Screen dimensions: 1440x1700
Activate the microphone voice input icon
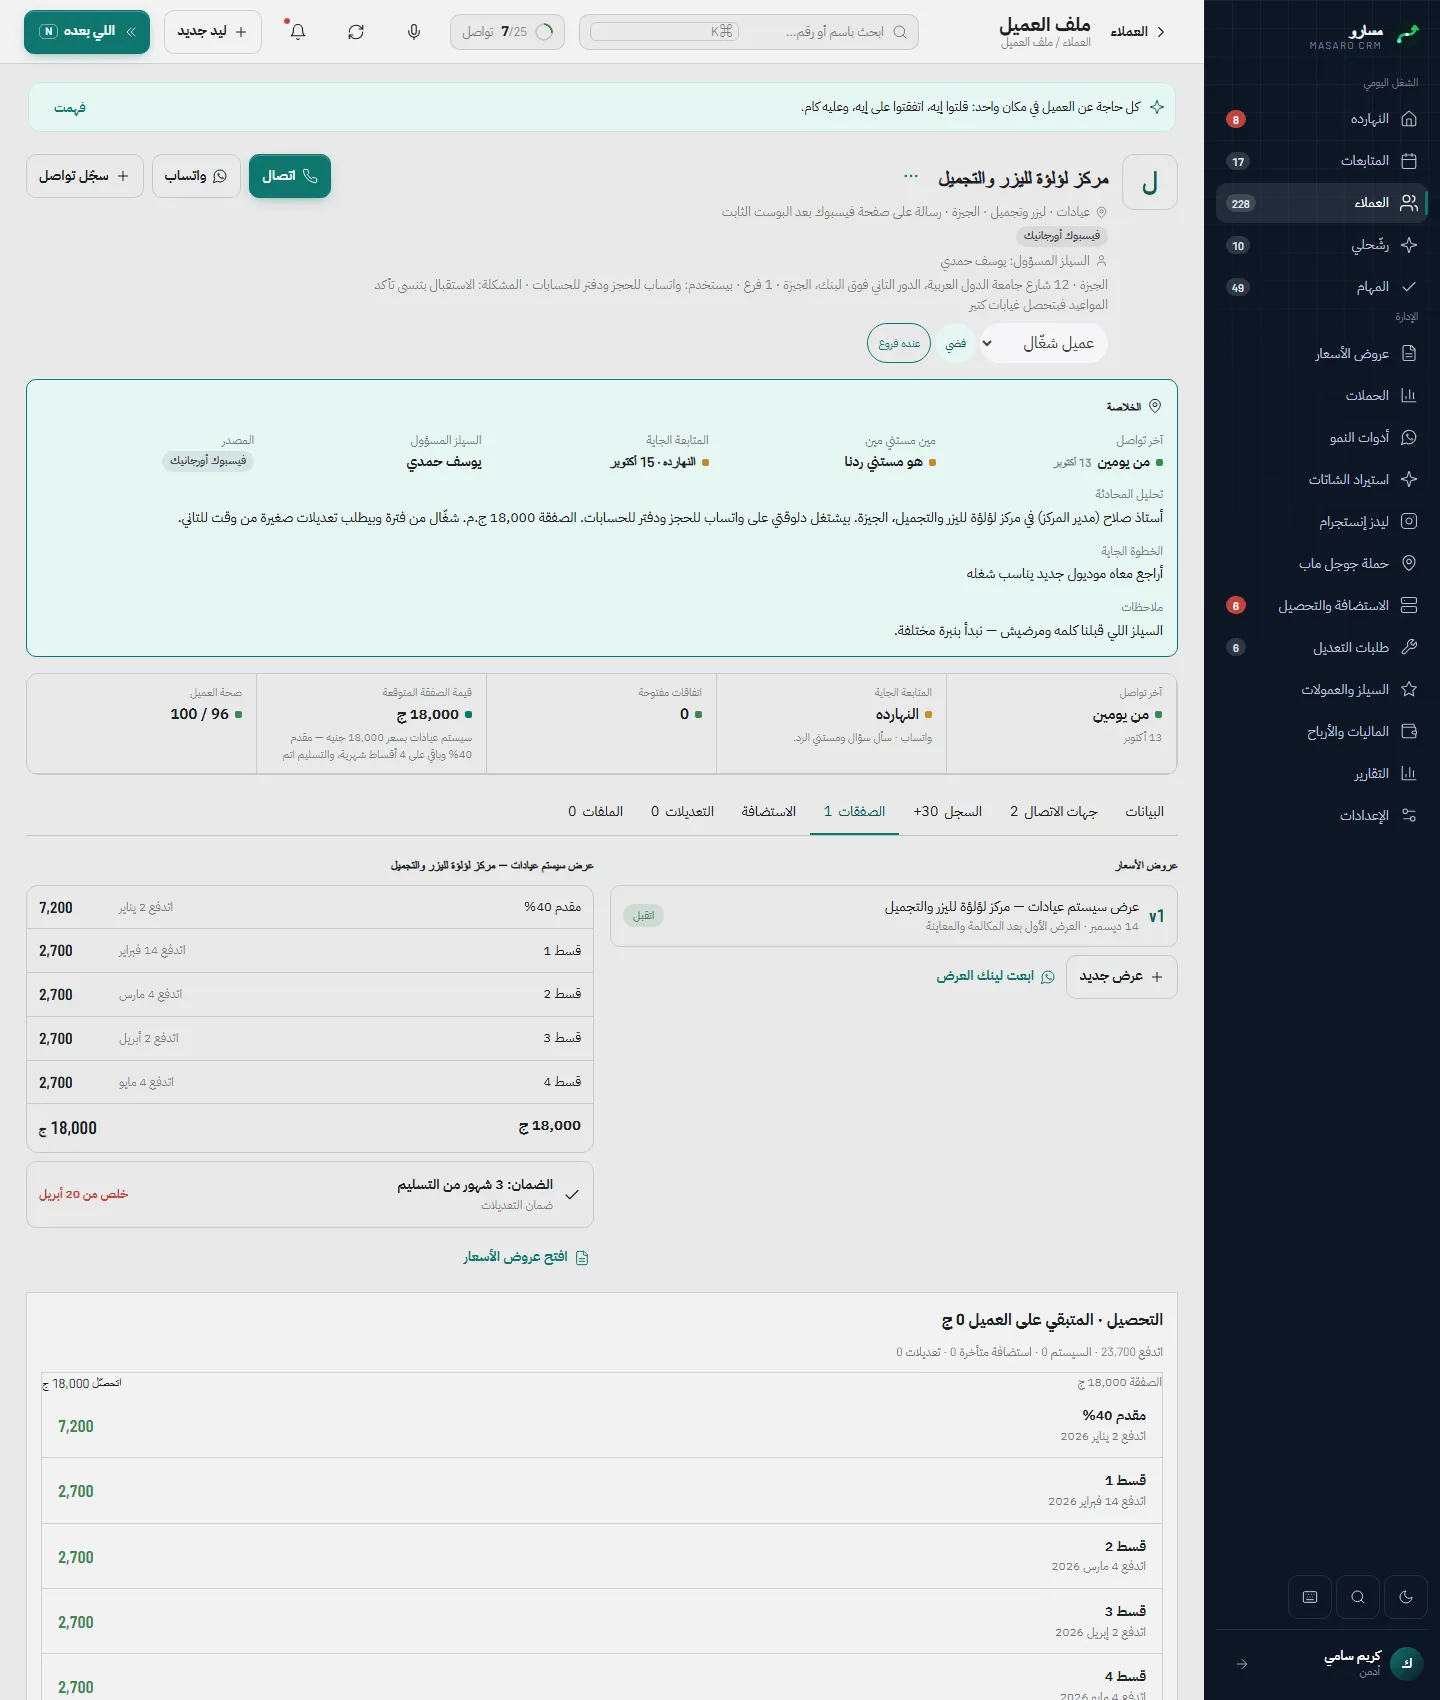click(414, 32)
